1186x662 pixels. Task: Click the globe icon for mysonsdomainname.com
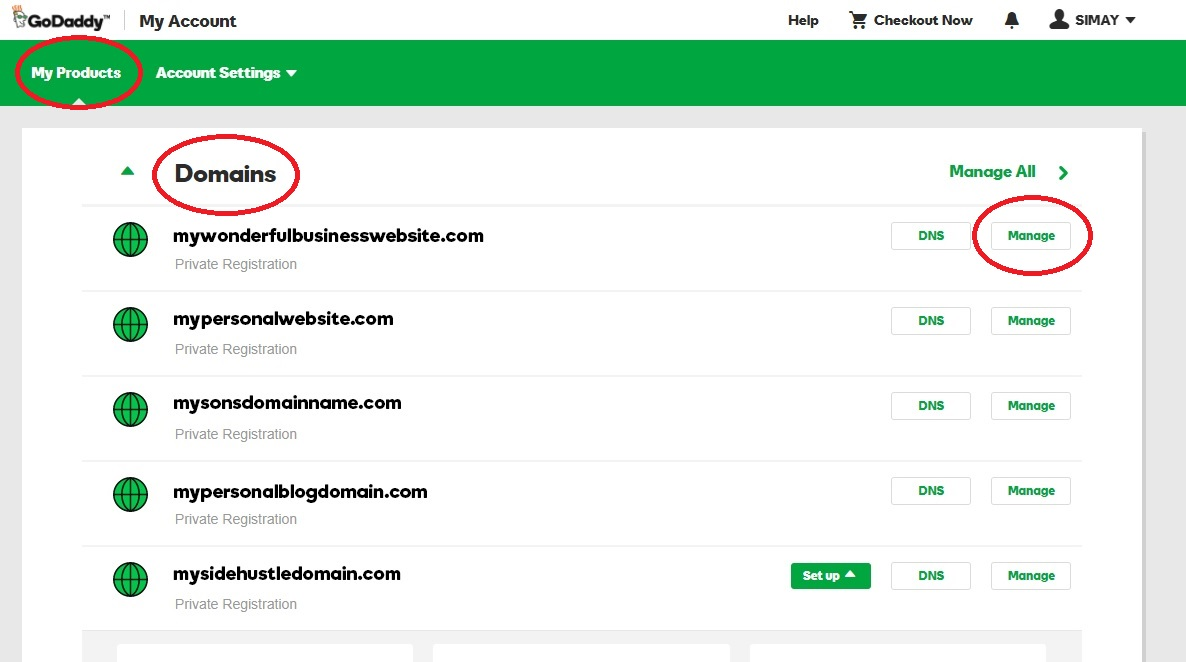(130, 409)
